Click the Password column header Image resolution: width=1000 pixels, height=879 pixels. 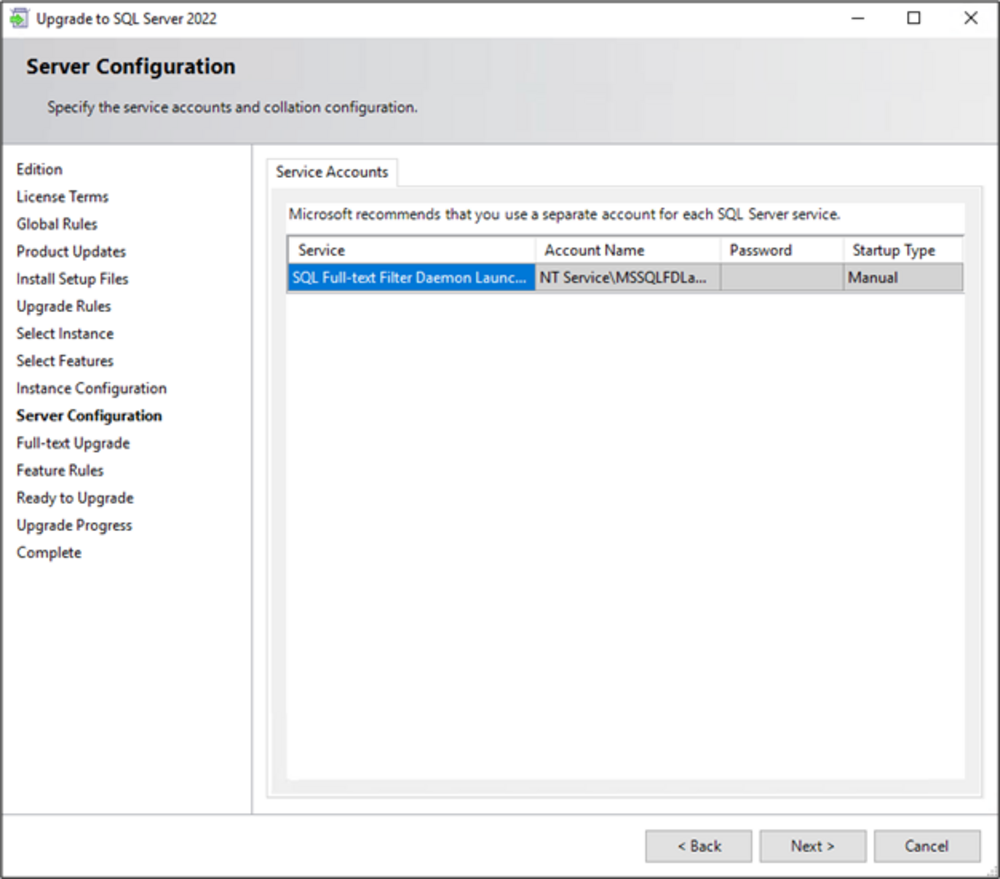[x=781, y=250]
